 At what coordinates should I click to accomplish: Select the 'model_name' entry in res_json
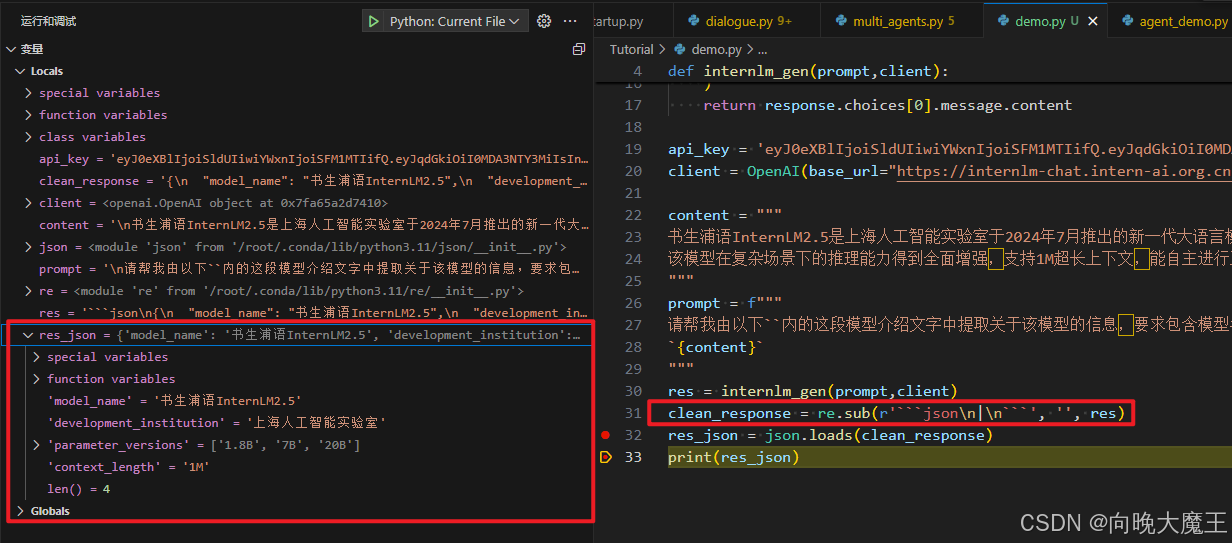(x=297, y=401)
